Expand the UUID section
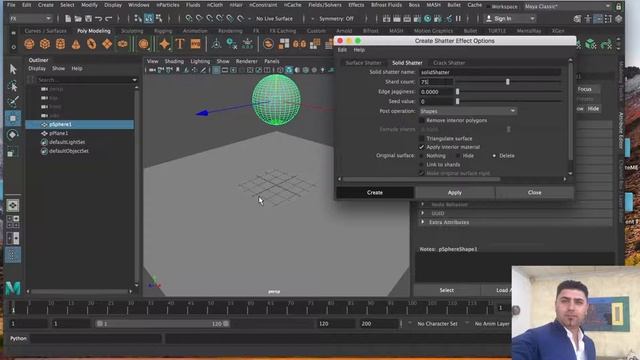640x360 pixels. coord(422,213)
